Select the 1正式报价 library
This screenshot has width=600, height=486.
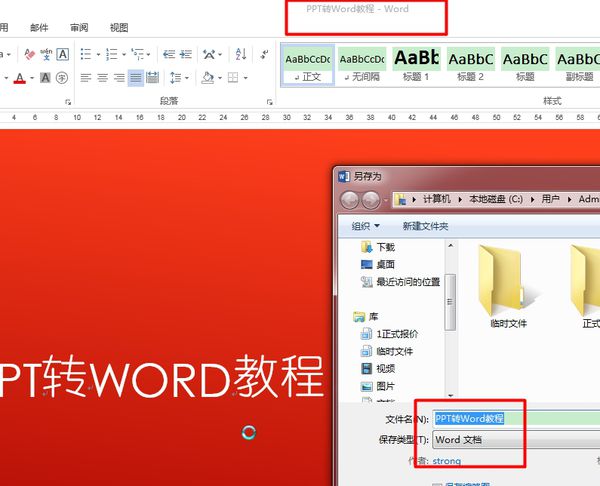pos(390,334)
